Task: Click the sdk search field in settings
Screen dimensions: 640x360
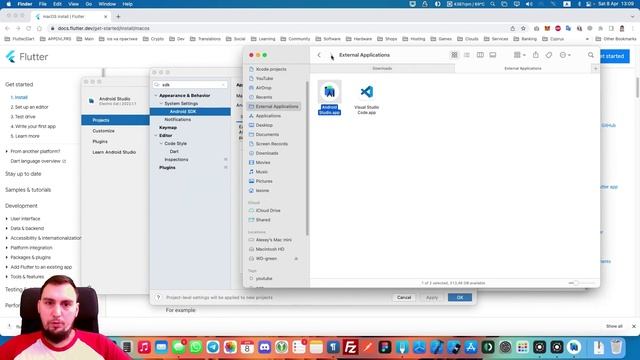Action: 190,84
